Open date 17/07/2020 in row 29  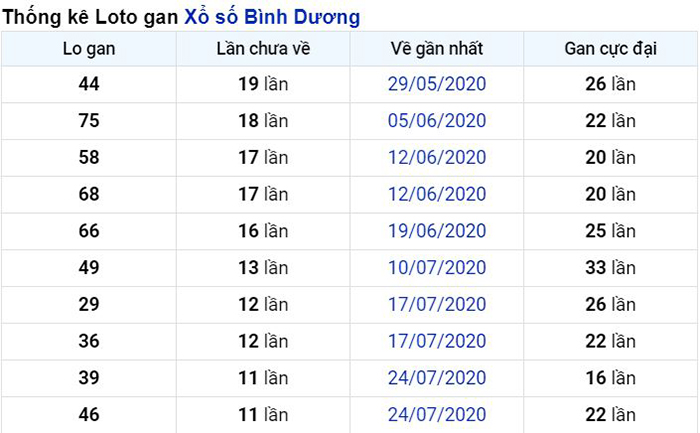437,304
